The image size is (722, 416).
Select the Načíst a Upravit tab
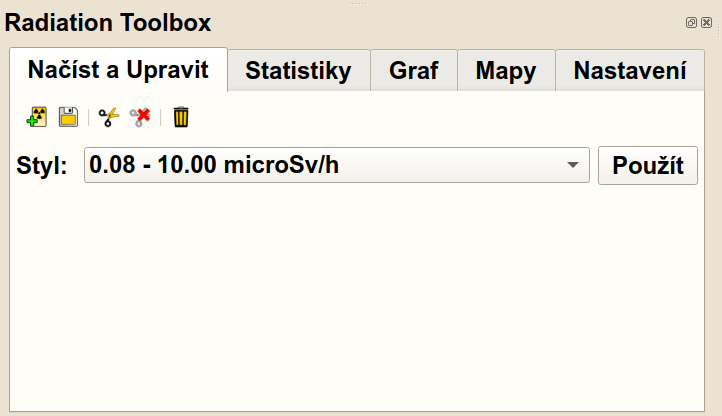point(118,70)
